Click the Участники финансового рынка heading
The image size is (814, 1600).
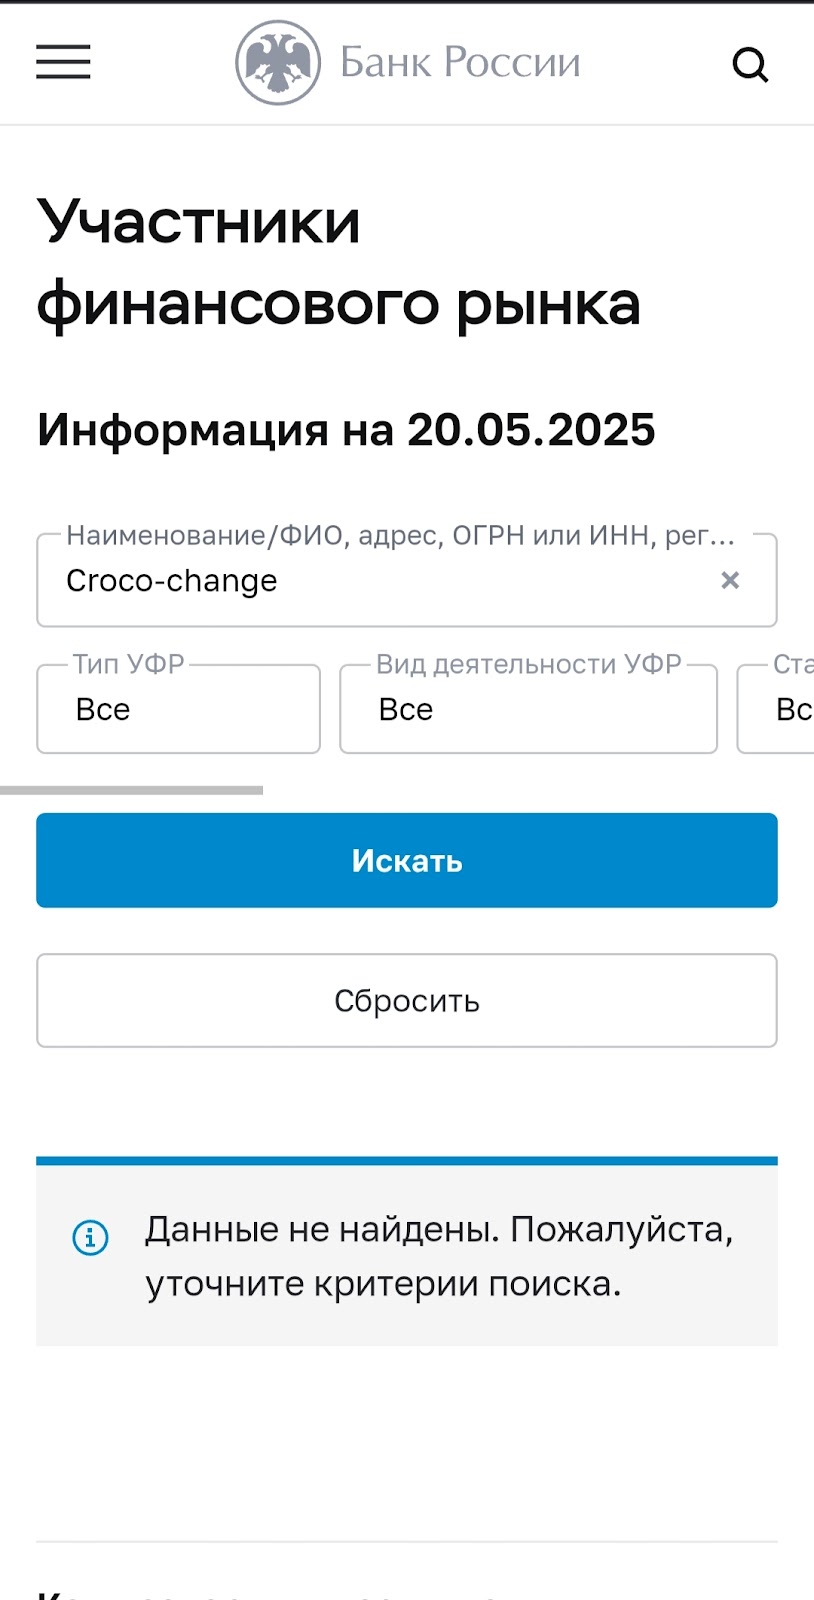338,262
